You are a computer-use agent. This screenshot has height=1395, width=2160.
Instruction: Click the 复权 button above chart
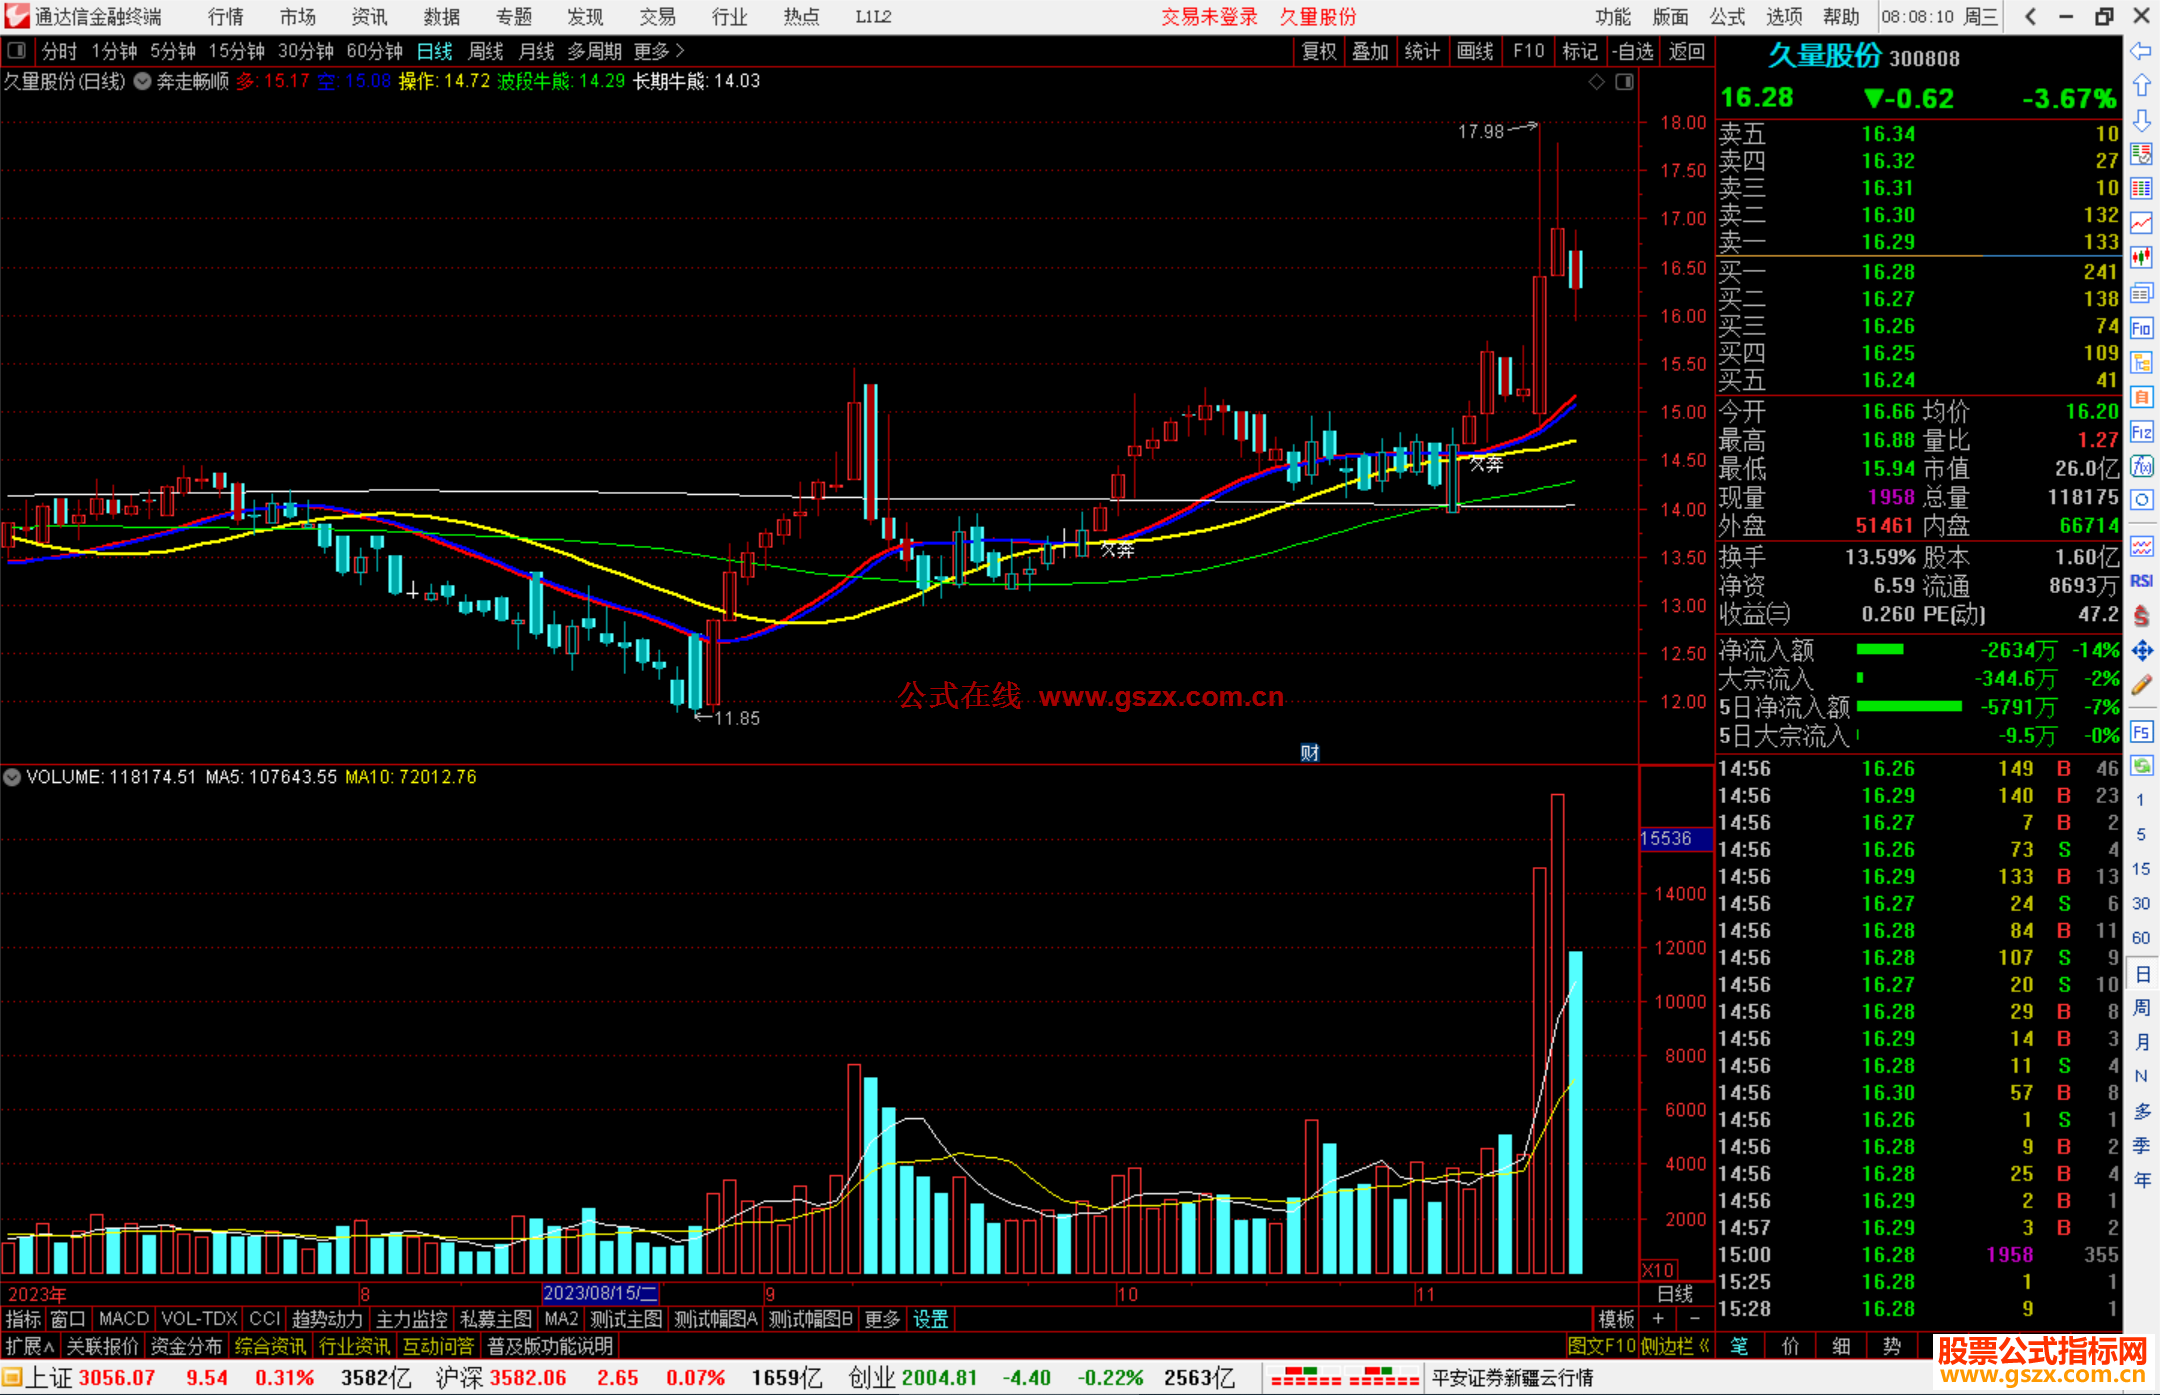[x=1319, y=51]
